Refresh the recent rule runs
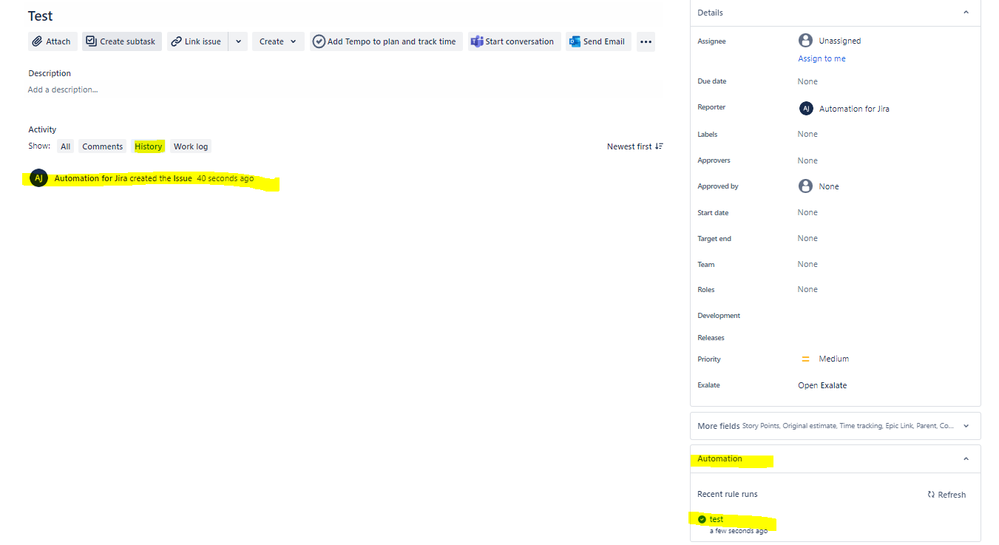 (946, 495)
